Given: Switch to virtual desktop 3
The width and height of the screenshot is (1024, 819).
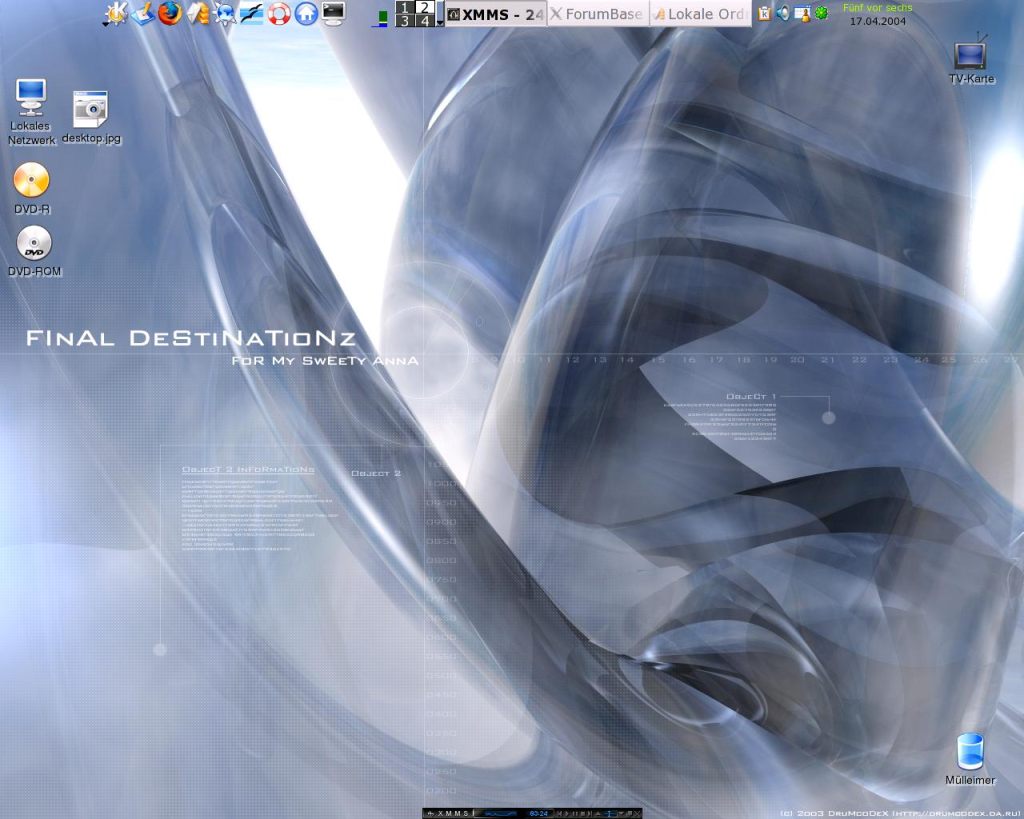Looking at the screenshot, I should click(405, 21).
